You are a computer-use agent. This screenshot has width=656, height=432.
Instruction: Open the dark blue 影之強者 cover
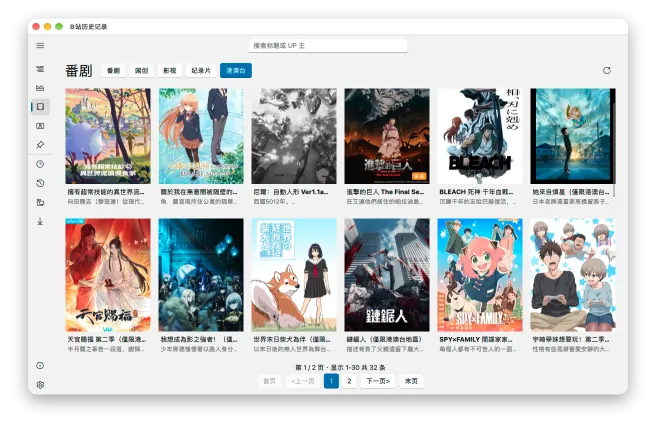[201, 275]
